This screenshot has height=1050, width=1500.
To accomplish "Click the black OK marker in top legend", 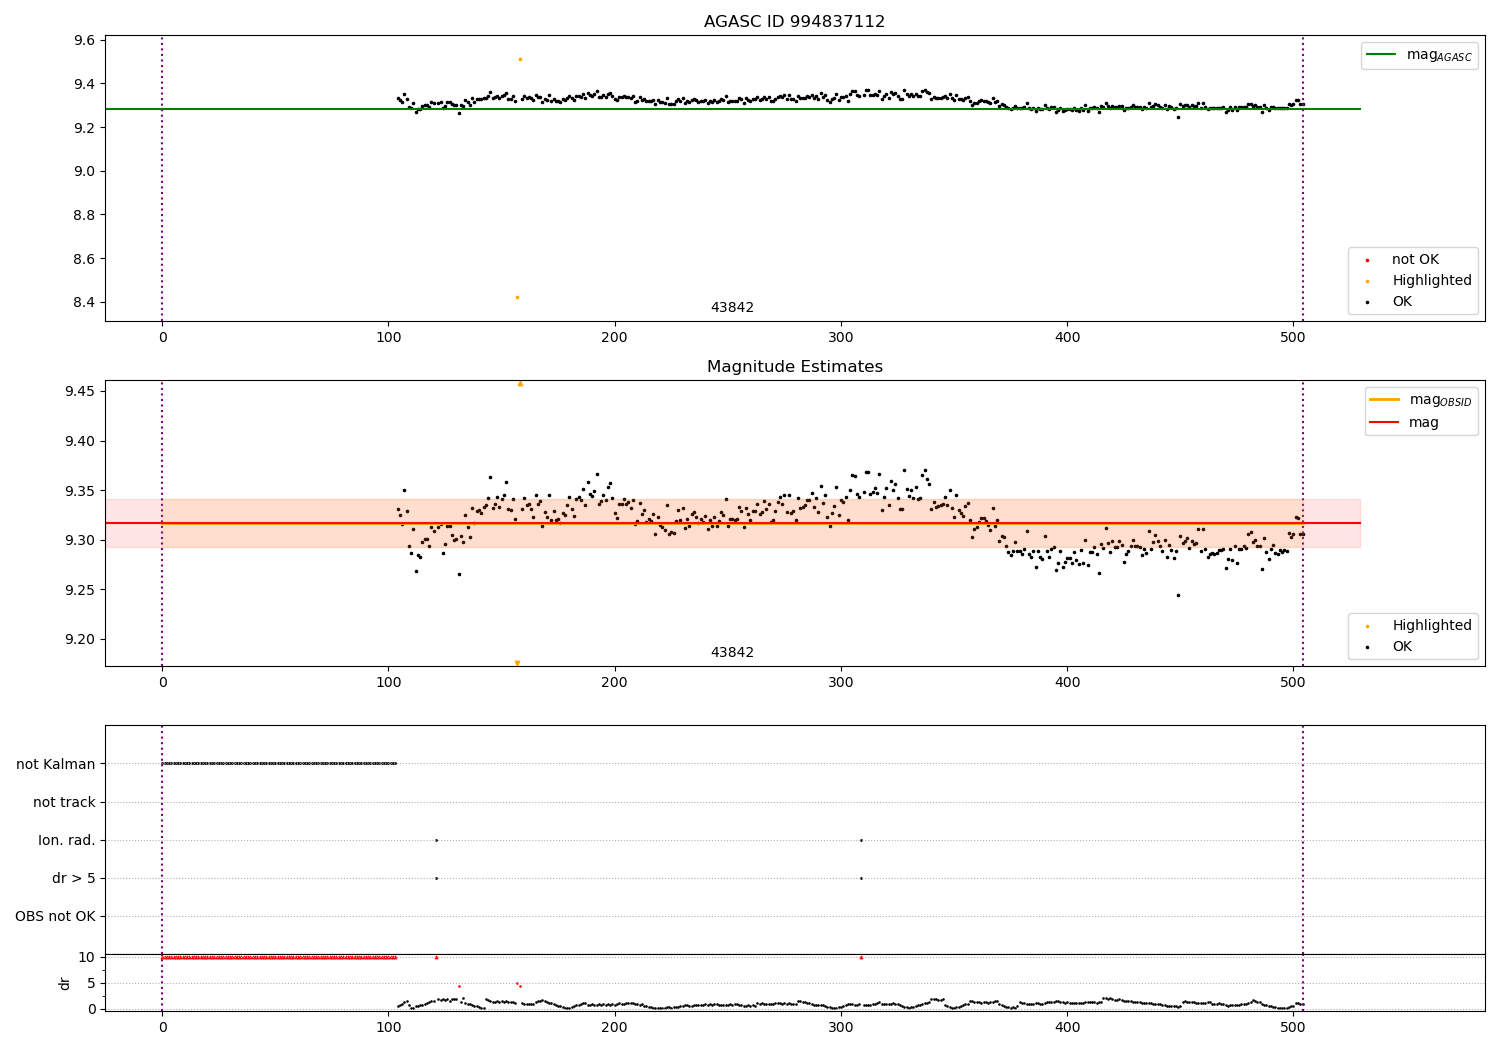I will pos(1367,302).
